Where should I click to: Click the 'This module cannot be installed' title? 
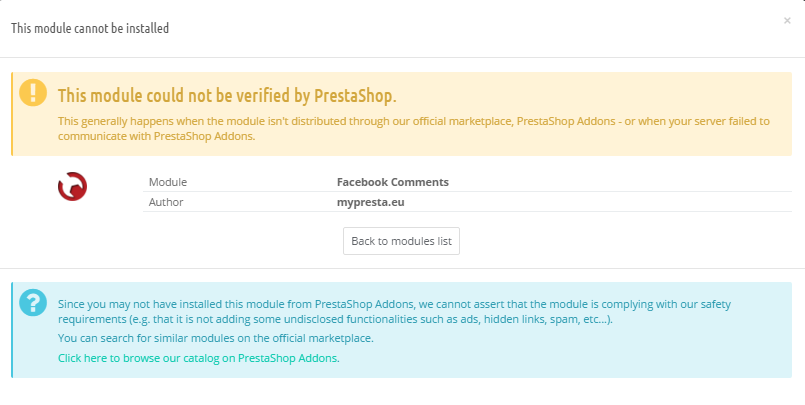point(90,28)
